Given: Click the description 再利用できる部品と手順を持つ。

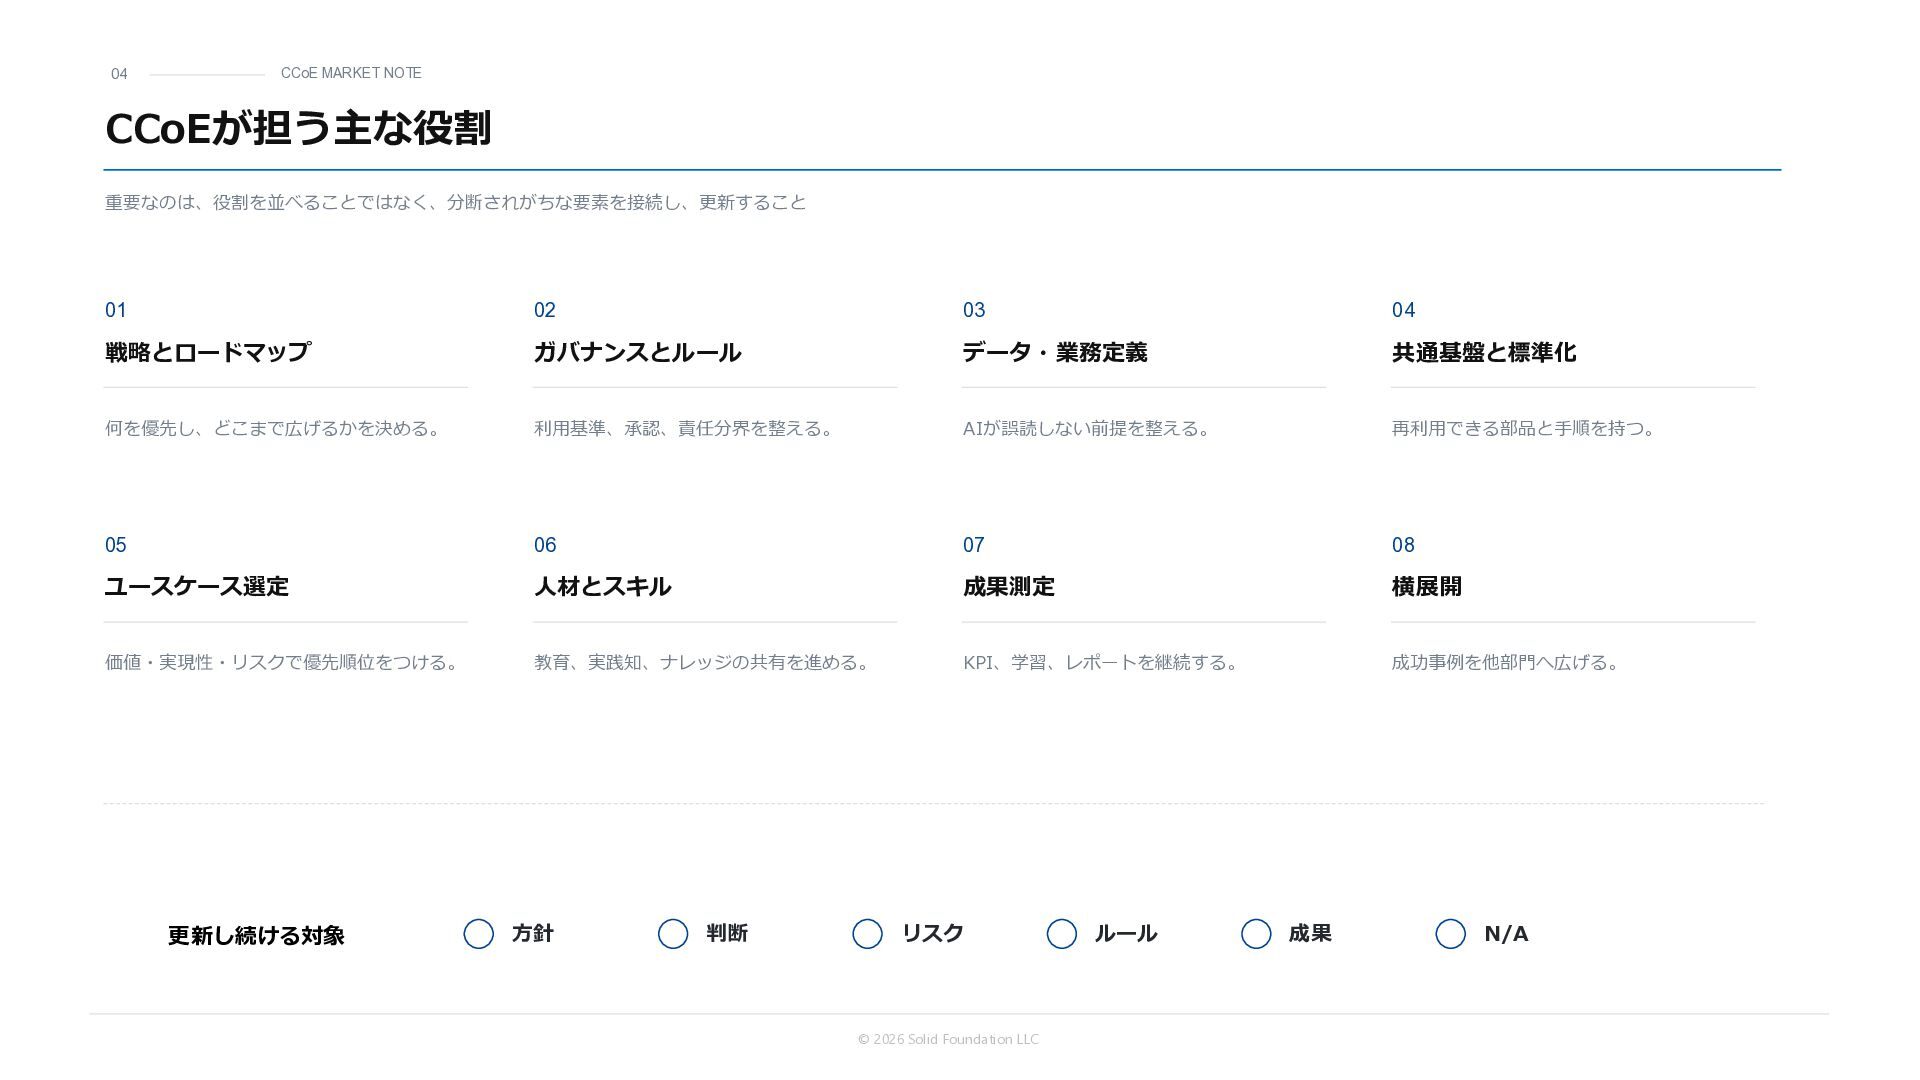Looking at the screenshot, I should [x=1524, y=428].
